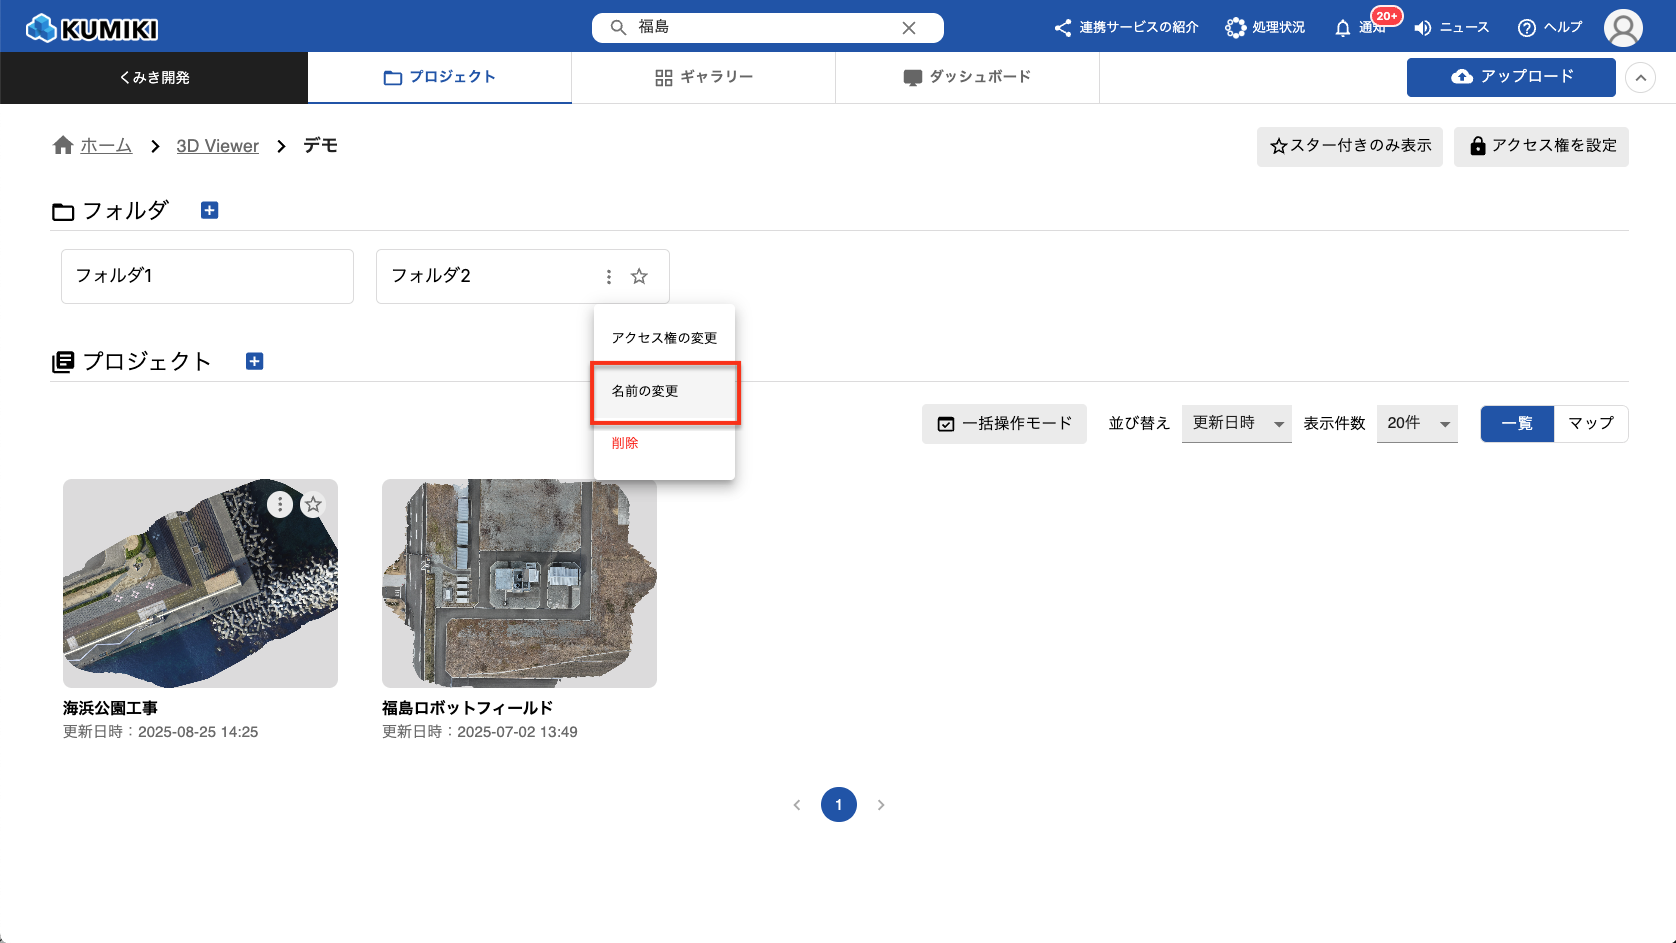Toggle スター付きのみ表示 filter

1349,146
